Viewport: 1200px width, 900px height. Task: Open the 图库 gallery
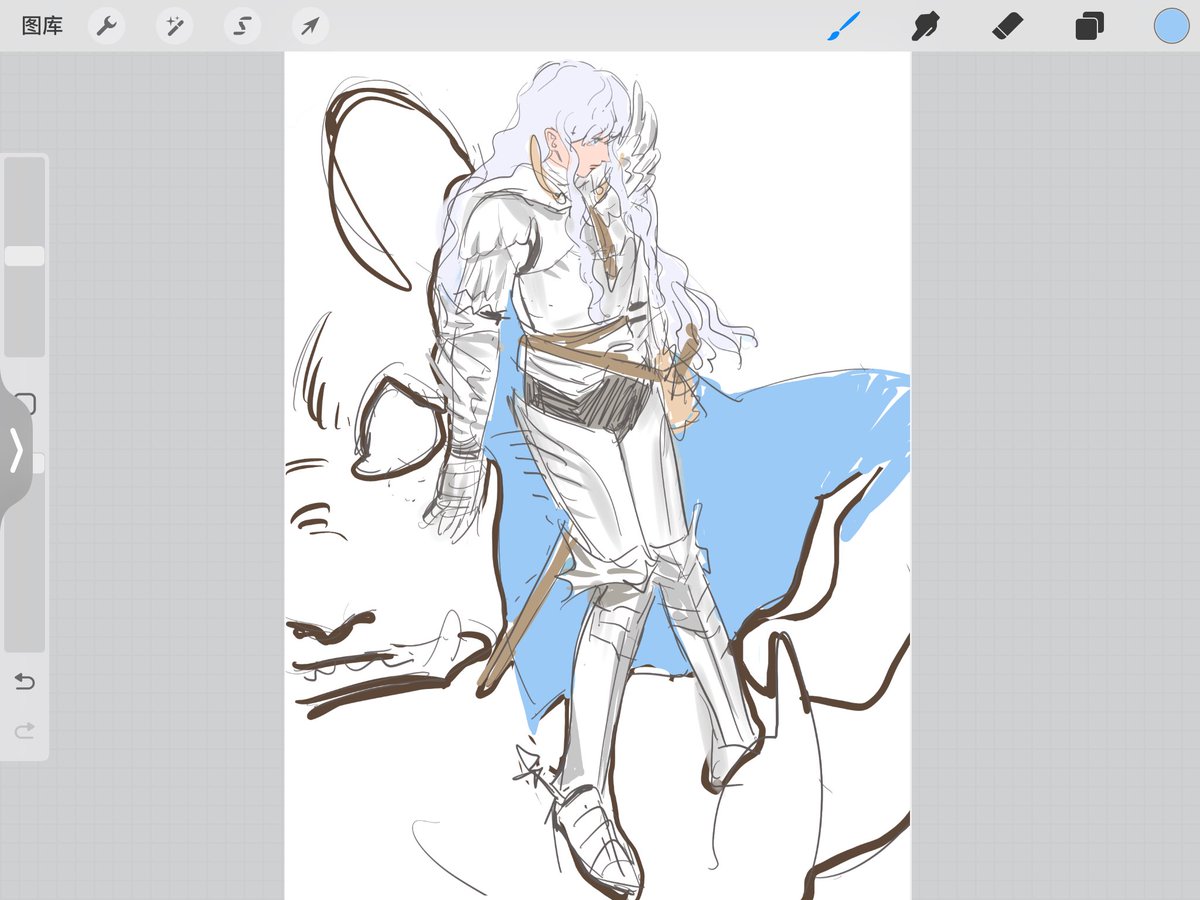(x=42, y=26)
